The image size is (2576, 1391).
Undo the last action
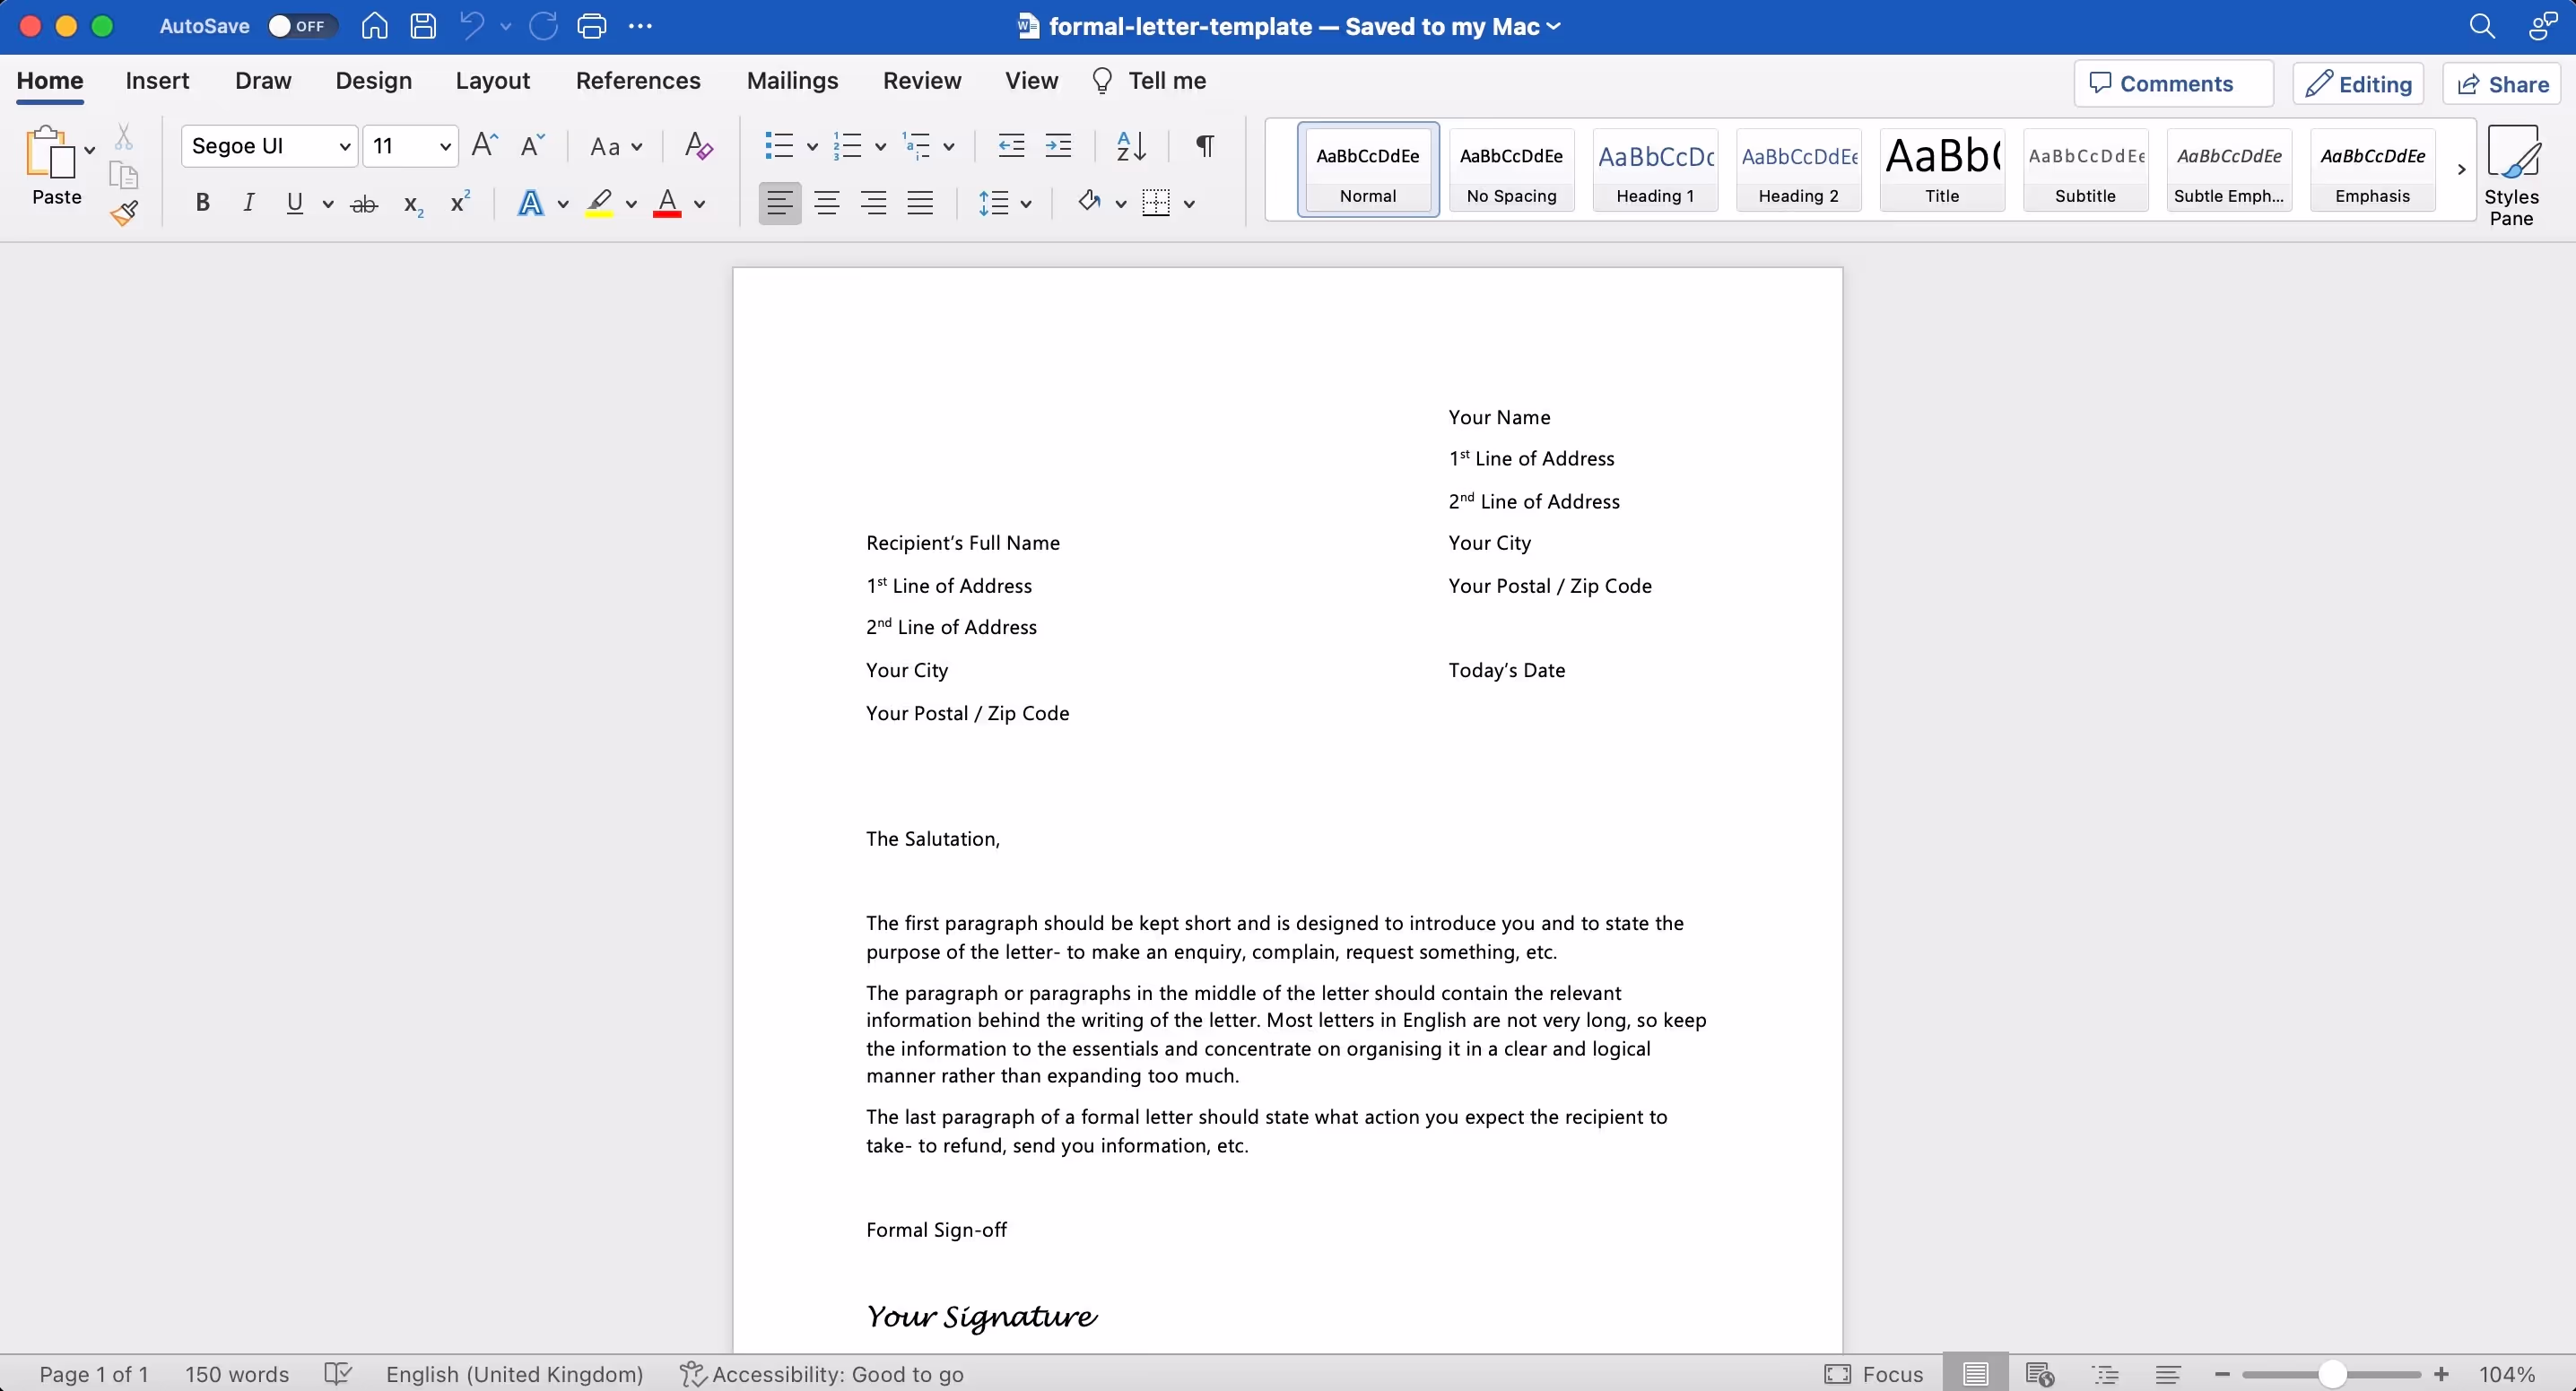[x=471, y=26]
